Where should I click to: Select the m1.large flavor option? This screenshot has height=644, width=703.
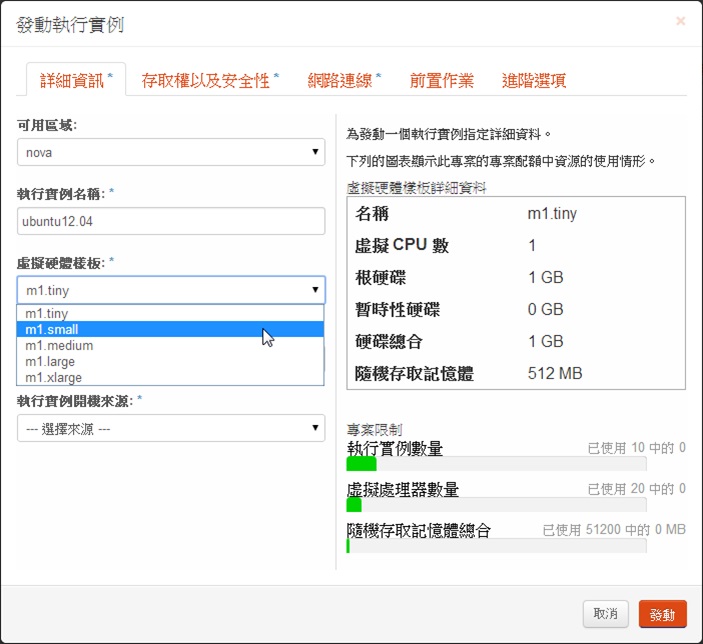pyautogui.click(x=50, y=361)
